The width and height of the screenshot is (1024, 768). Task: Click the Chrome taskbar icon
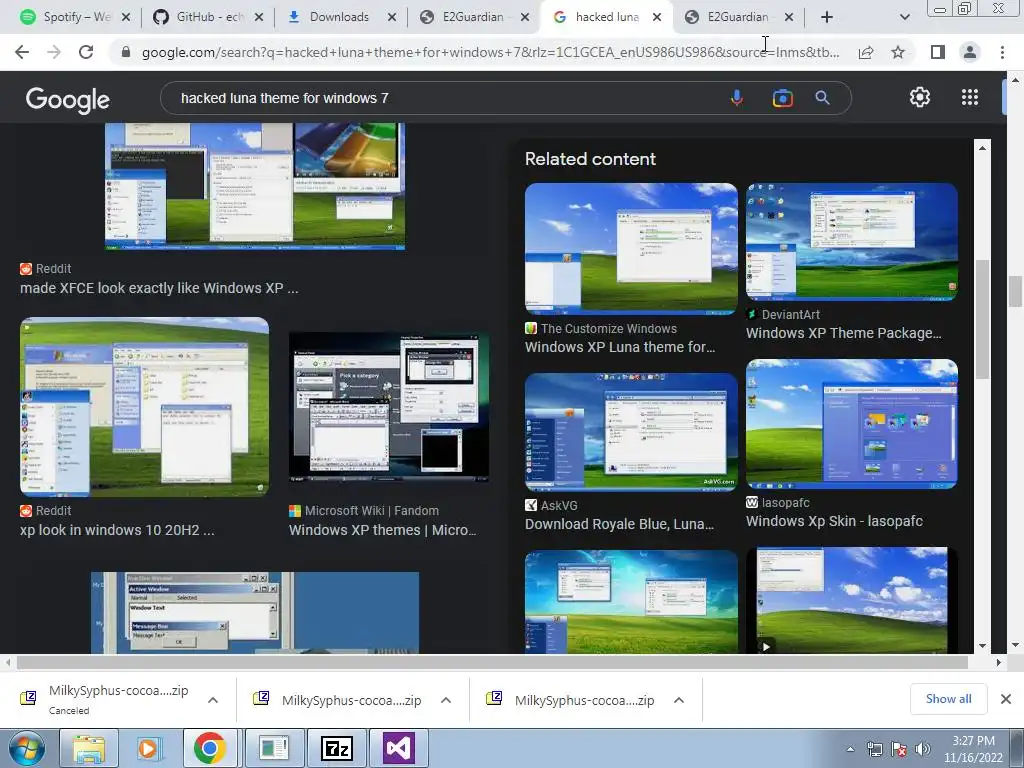[x=209, y=748]
